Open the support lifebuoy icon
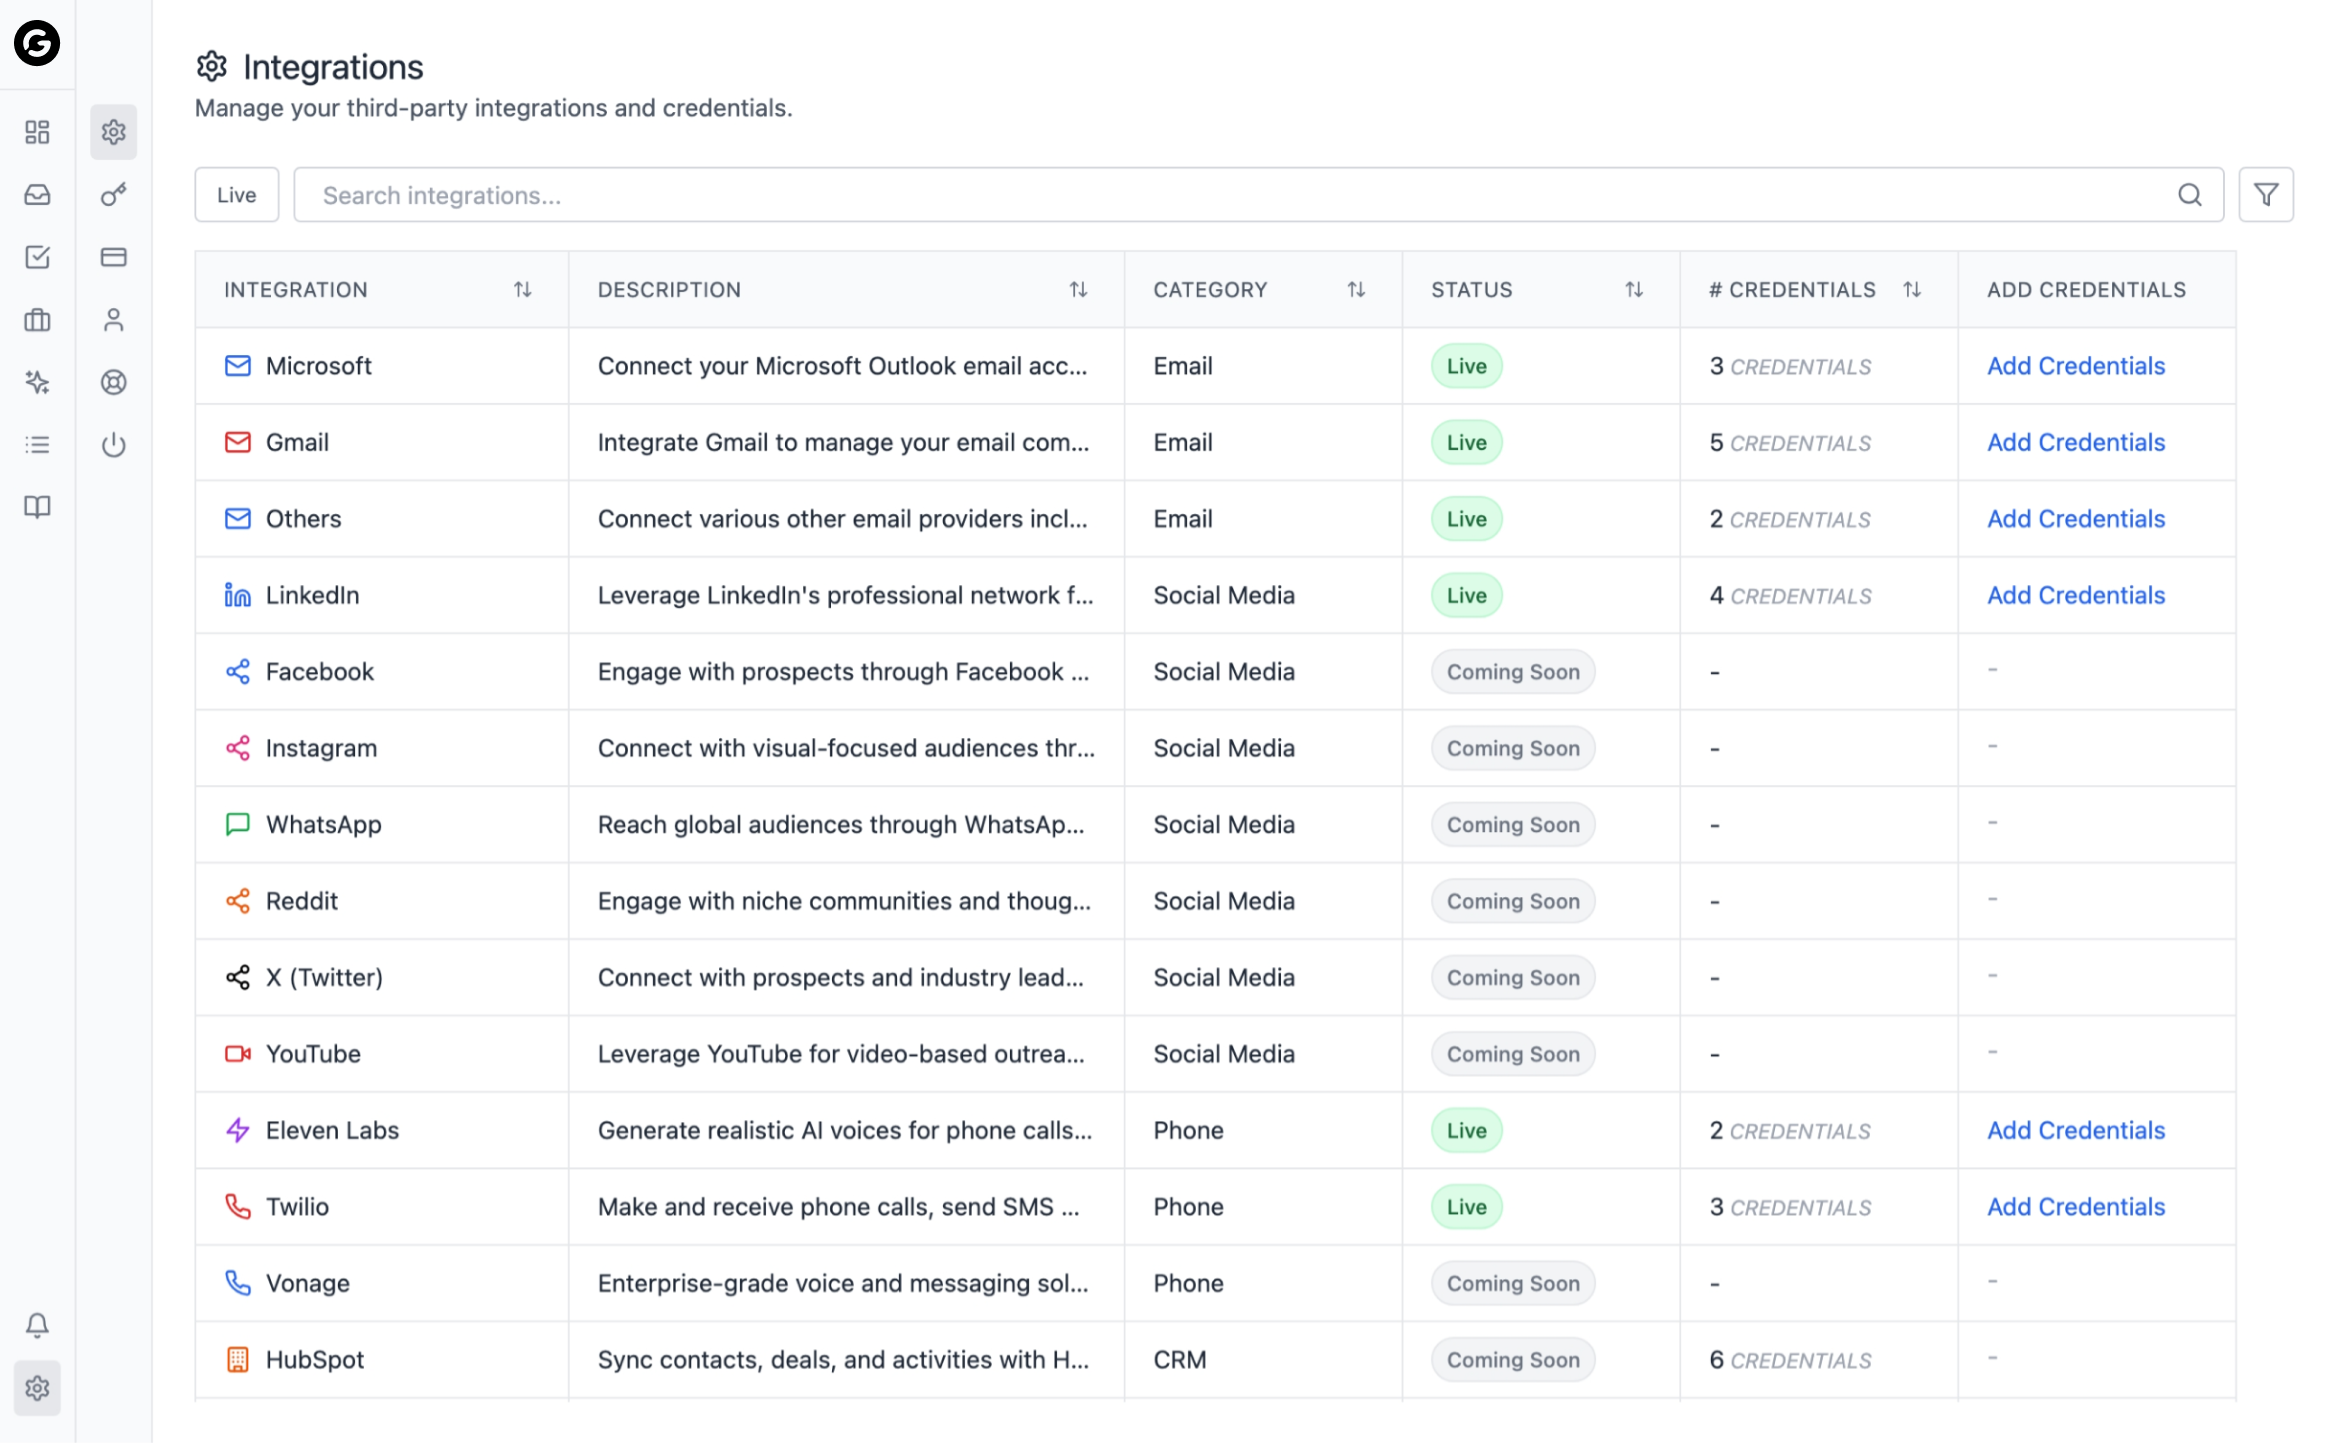 point(113,382)
